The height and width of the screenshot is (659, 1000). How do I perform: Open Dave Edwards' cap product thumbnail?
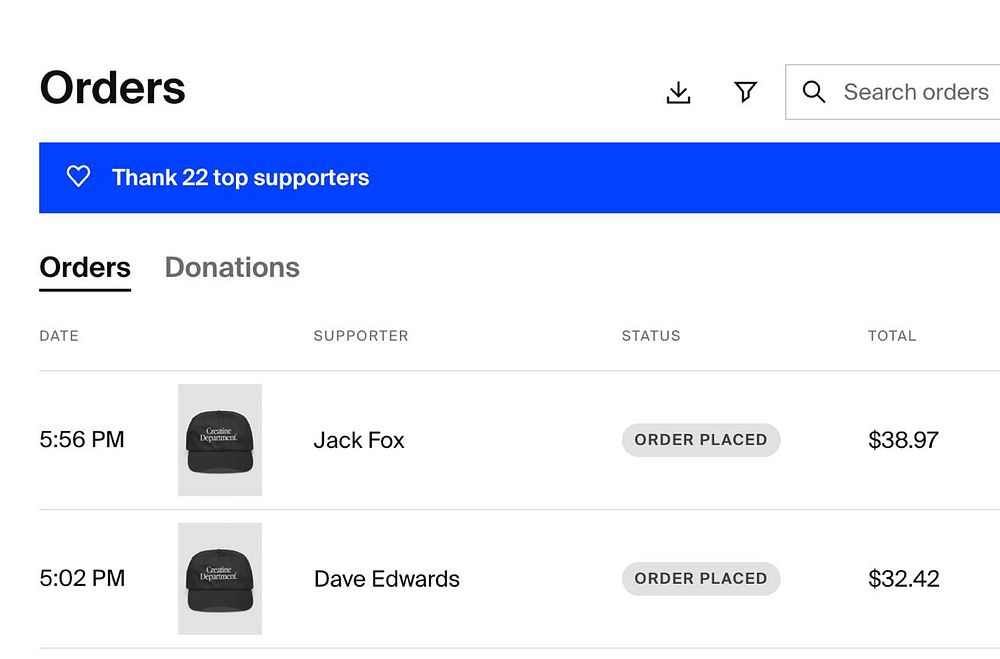pos(220,579)
